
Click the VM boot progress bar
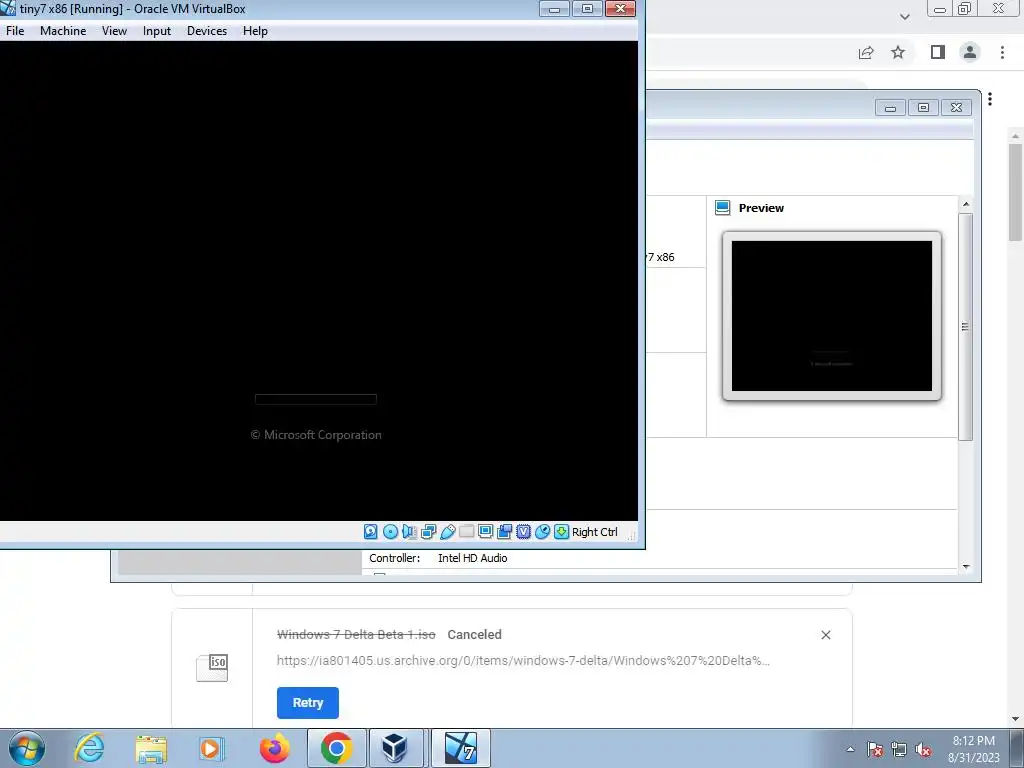(x=315, y=399)
